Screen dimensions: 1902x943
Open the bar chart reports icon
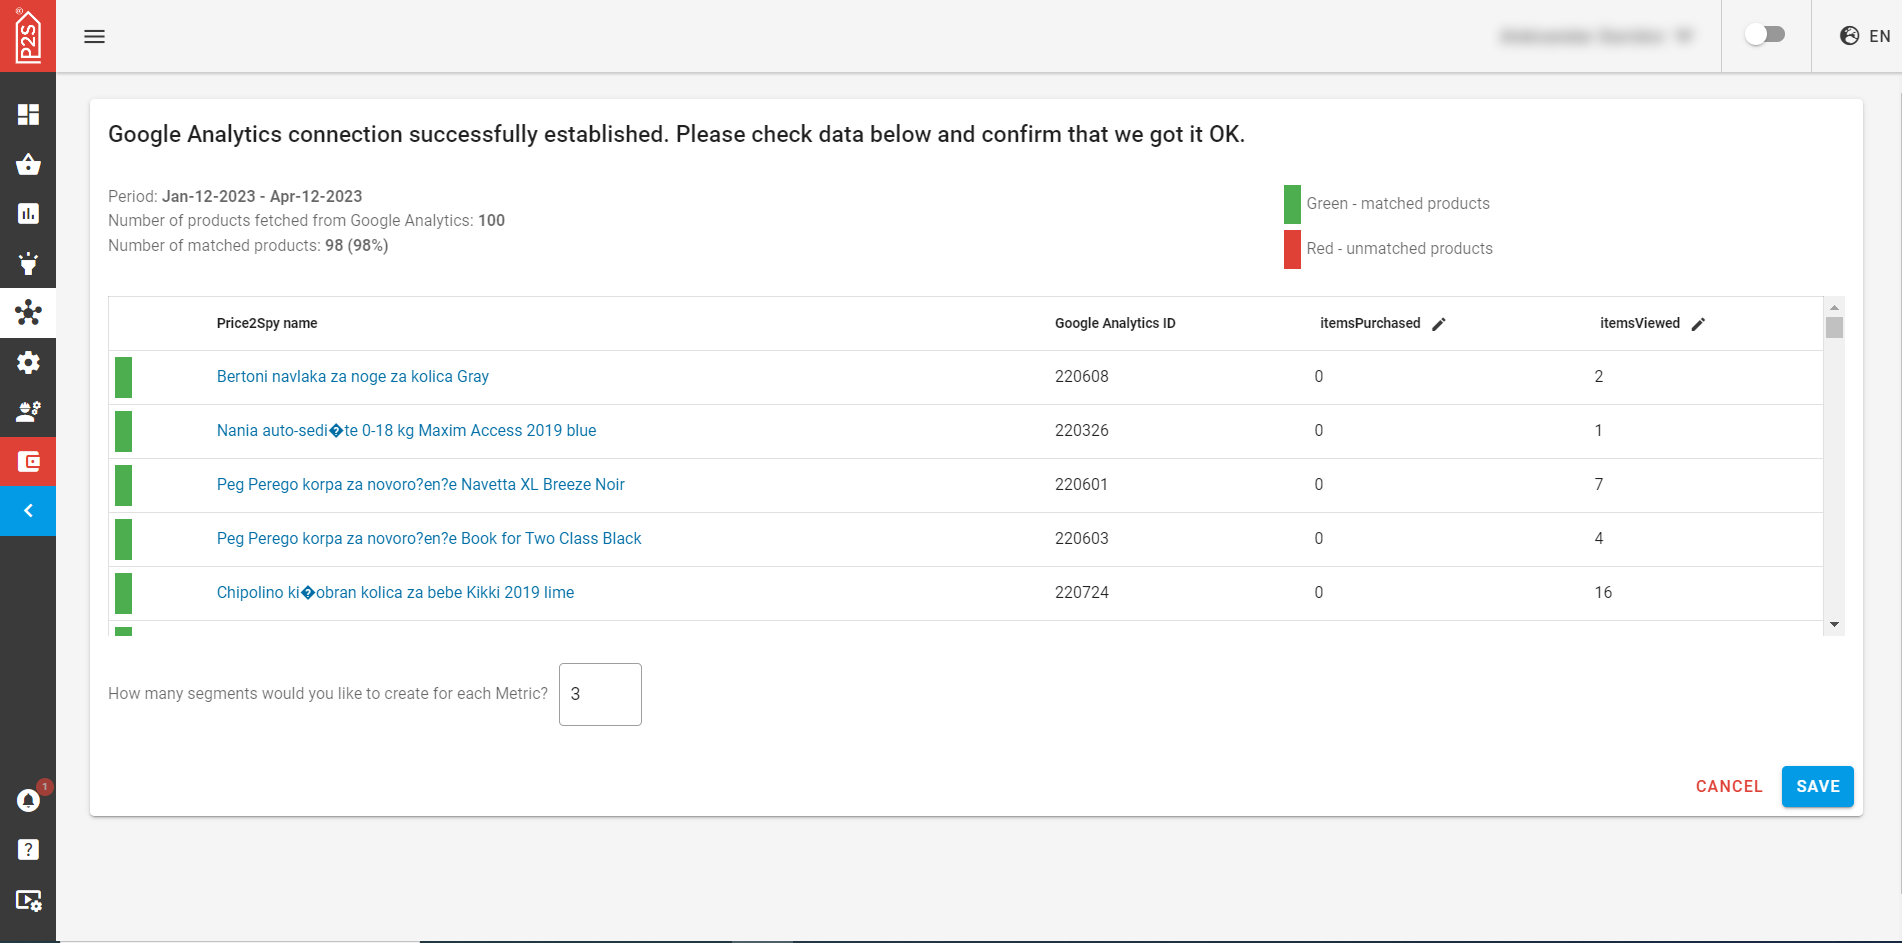pos(28,213)
